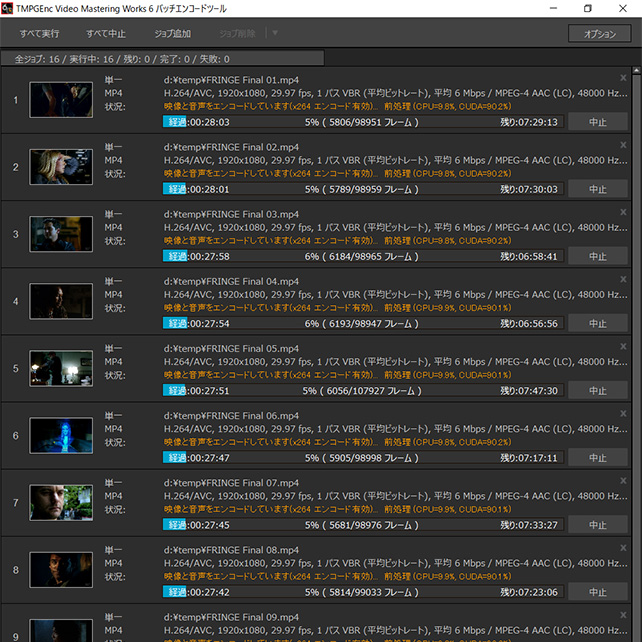Remove job FRINGE Final 01 with X icon
The width and height of the screenshot is (642, 642).
(x=623, y=78)
